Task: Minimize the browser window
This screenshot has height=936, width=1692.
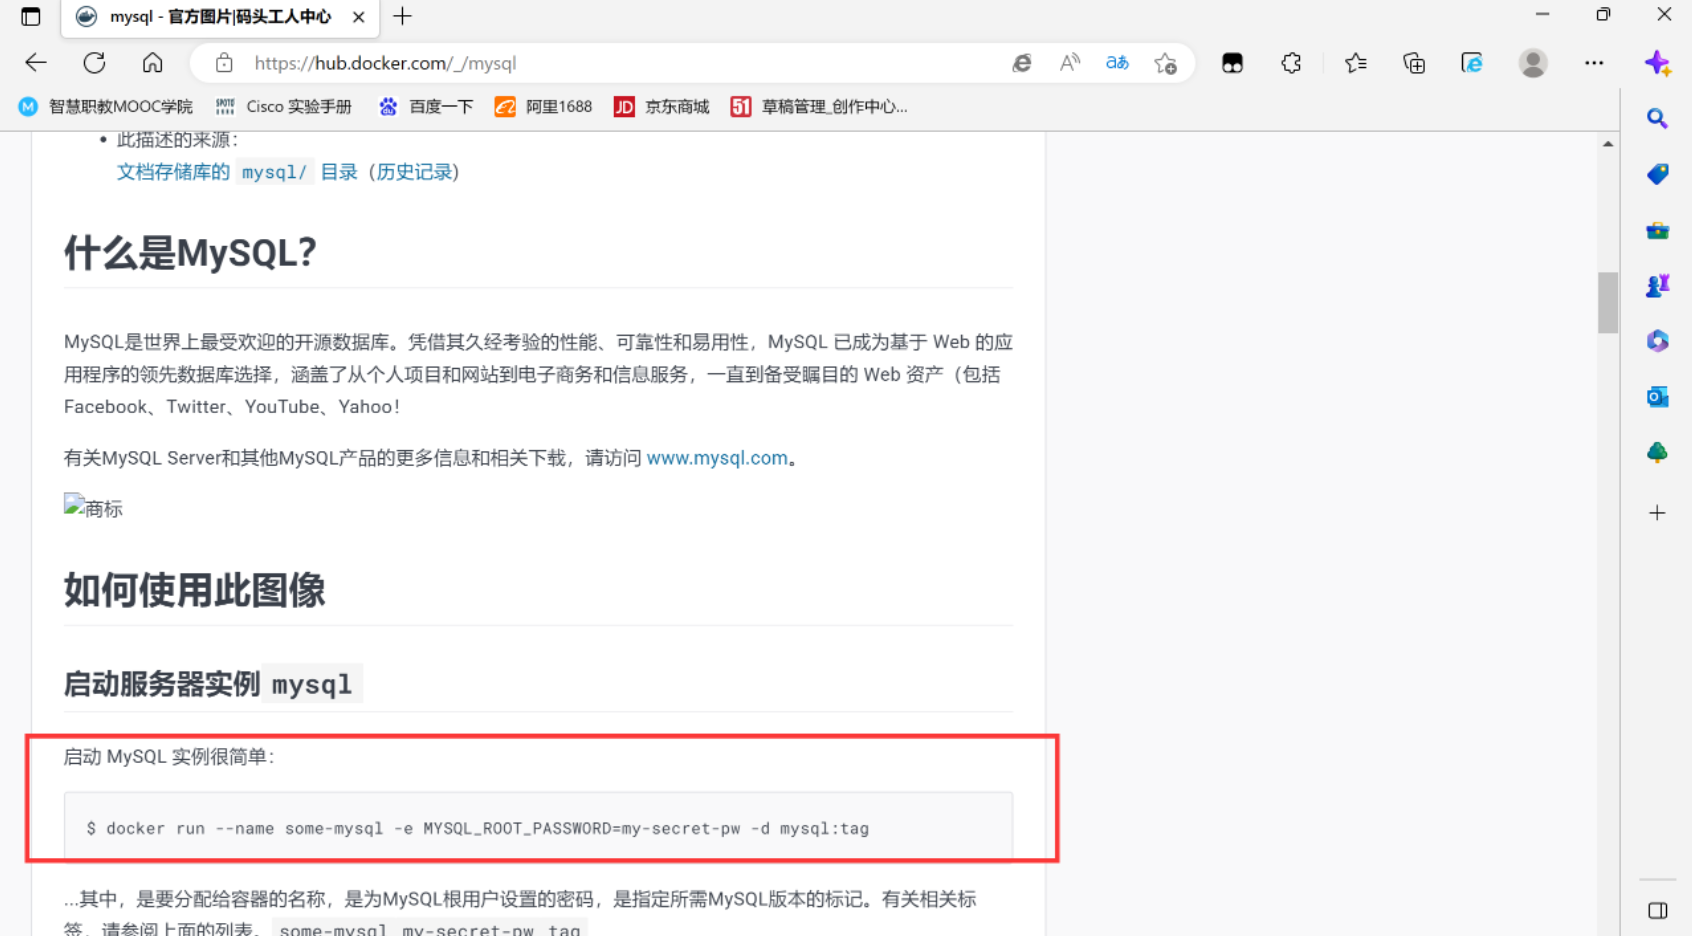Action: 1542,15
